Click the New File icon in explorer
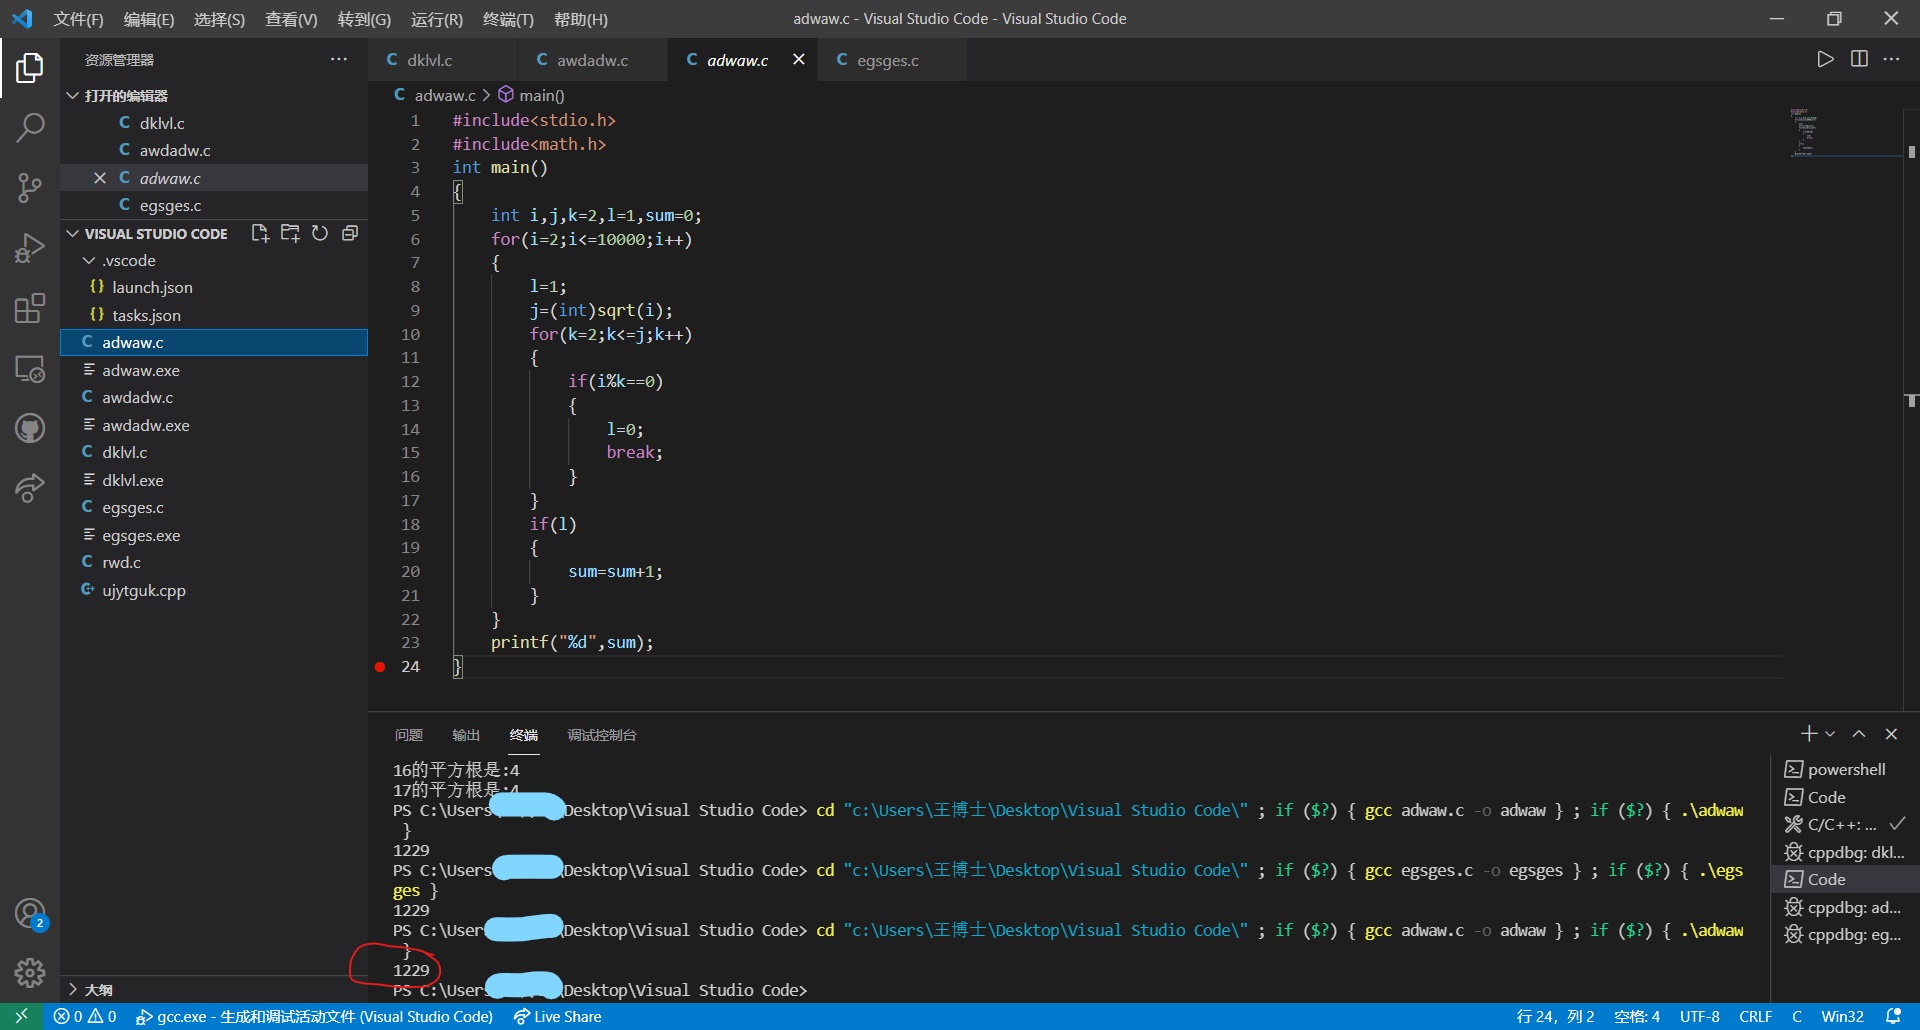The width and height of the screenshot is (1920, 1030). coord(260,233)
